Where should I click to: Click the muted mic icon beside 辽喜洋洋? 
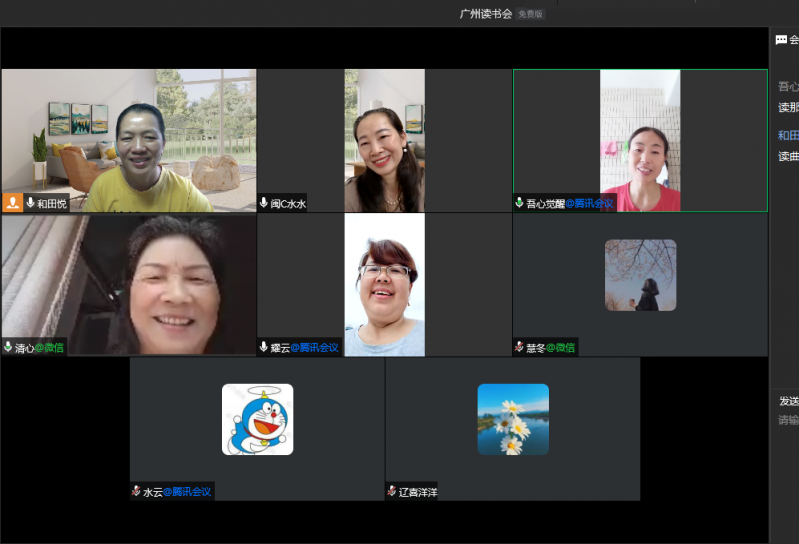click(x=392, y=492)
